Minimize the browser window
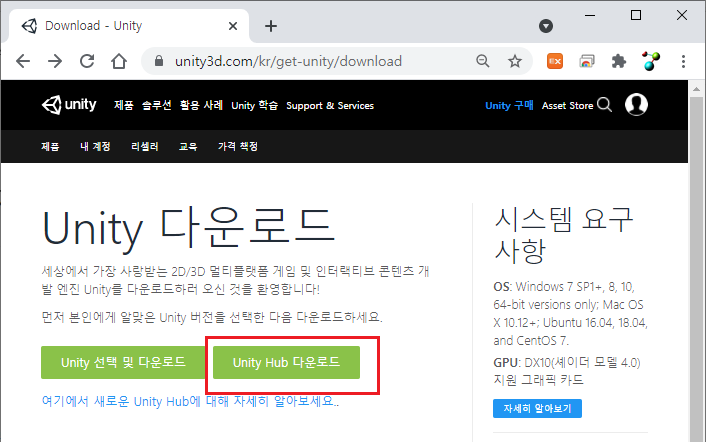The height and width of the screenshot is (442, 706). 590,15
